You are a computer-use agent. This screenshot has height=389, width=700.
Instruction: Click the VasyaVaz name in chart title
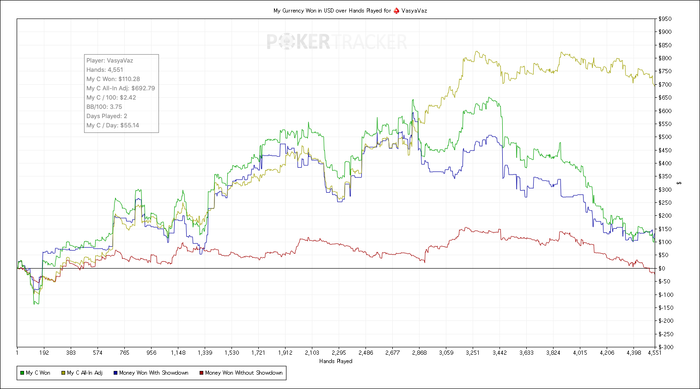point(414,11)
